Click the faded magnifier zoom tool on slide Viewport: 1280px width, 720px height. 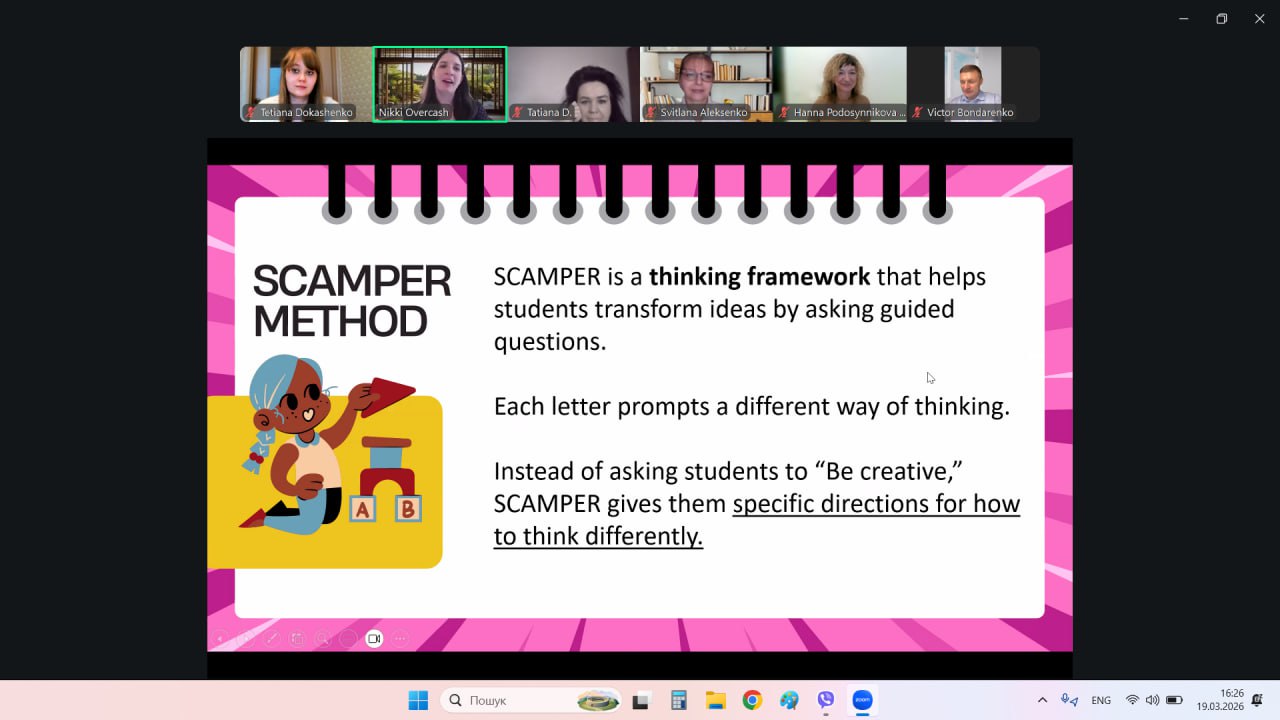tap(322, 638)
